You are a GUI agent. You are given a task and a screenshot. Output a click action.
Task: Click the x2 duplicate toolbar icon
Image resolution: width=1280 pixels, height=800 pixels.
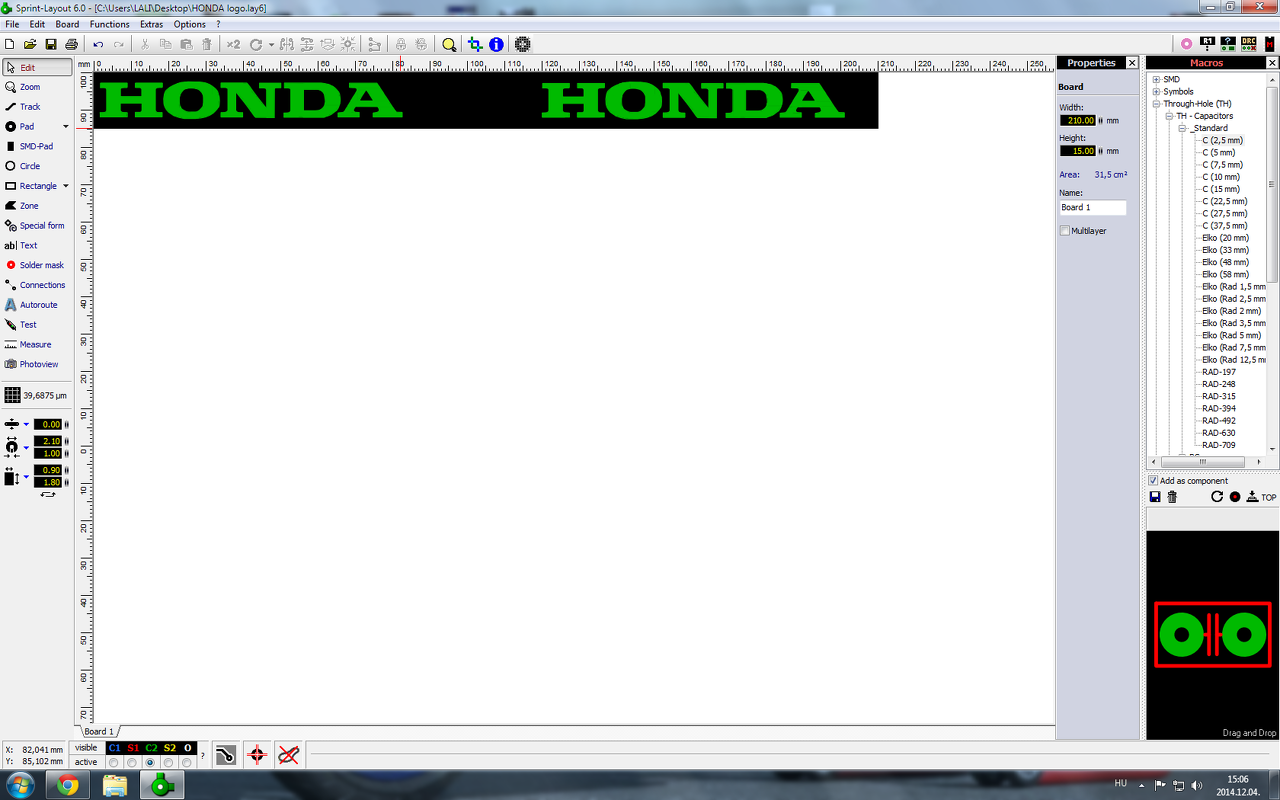(x=233, y=44)
